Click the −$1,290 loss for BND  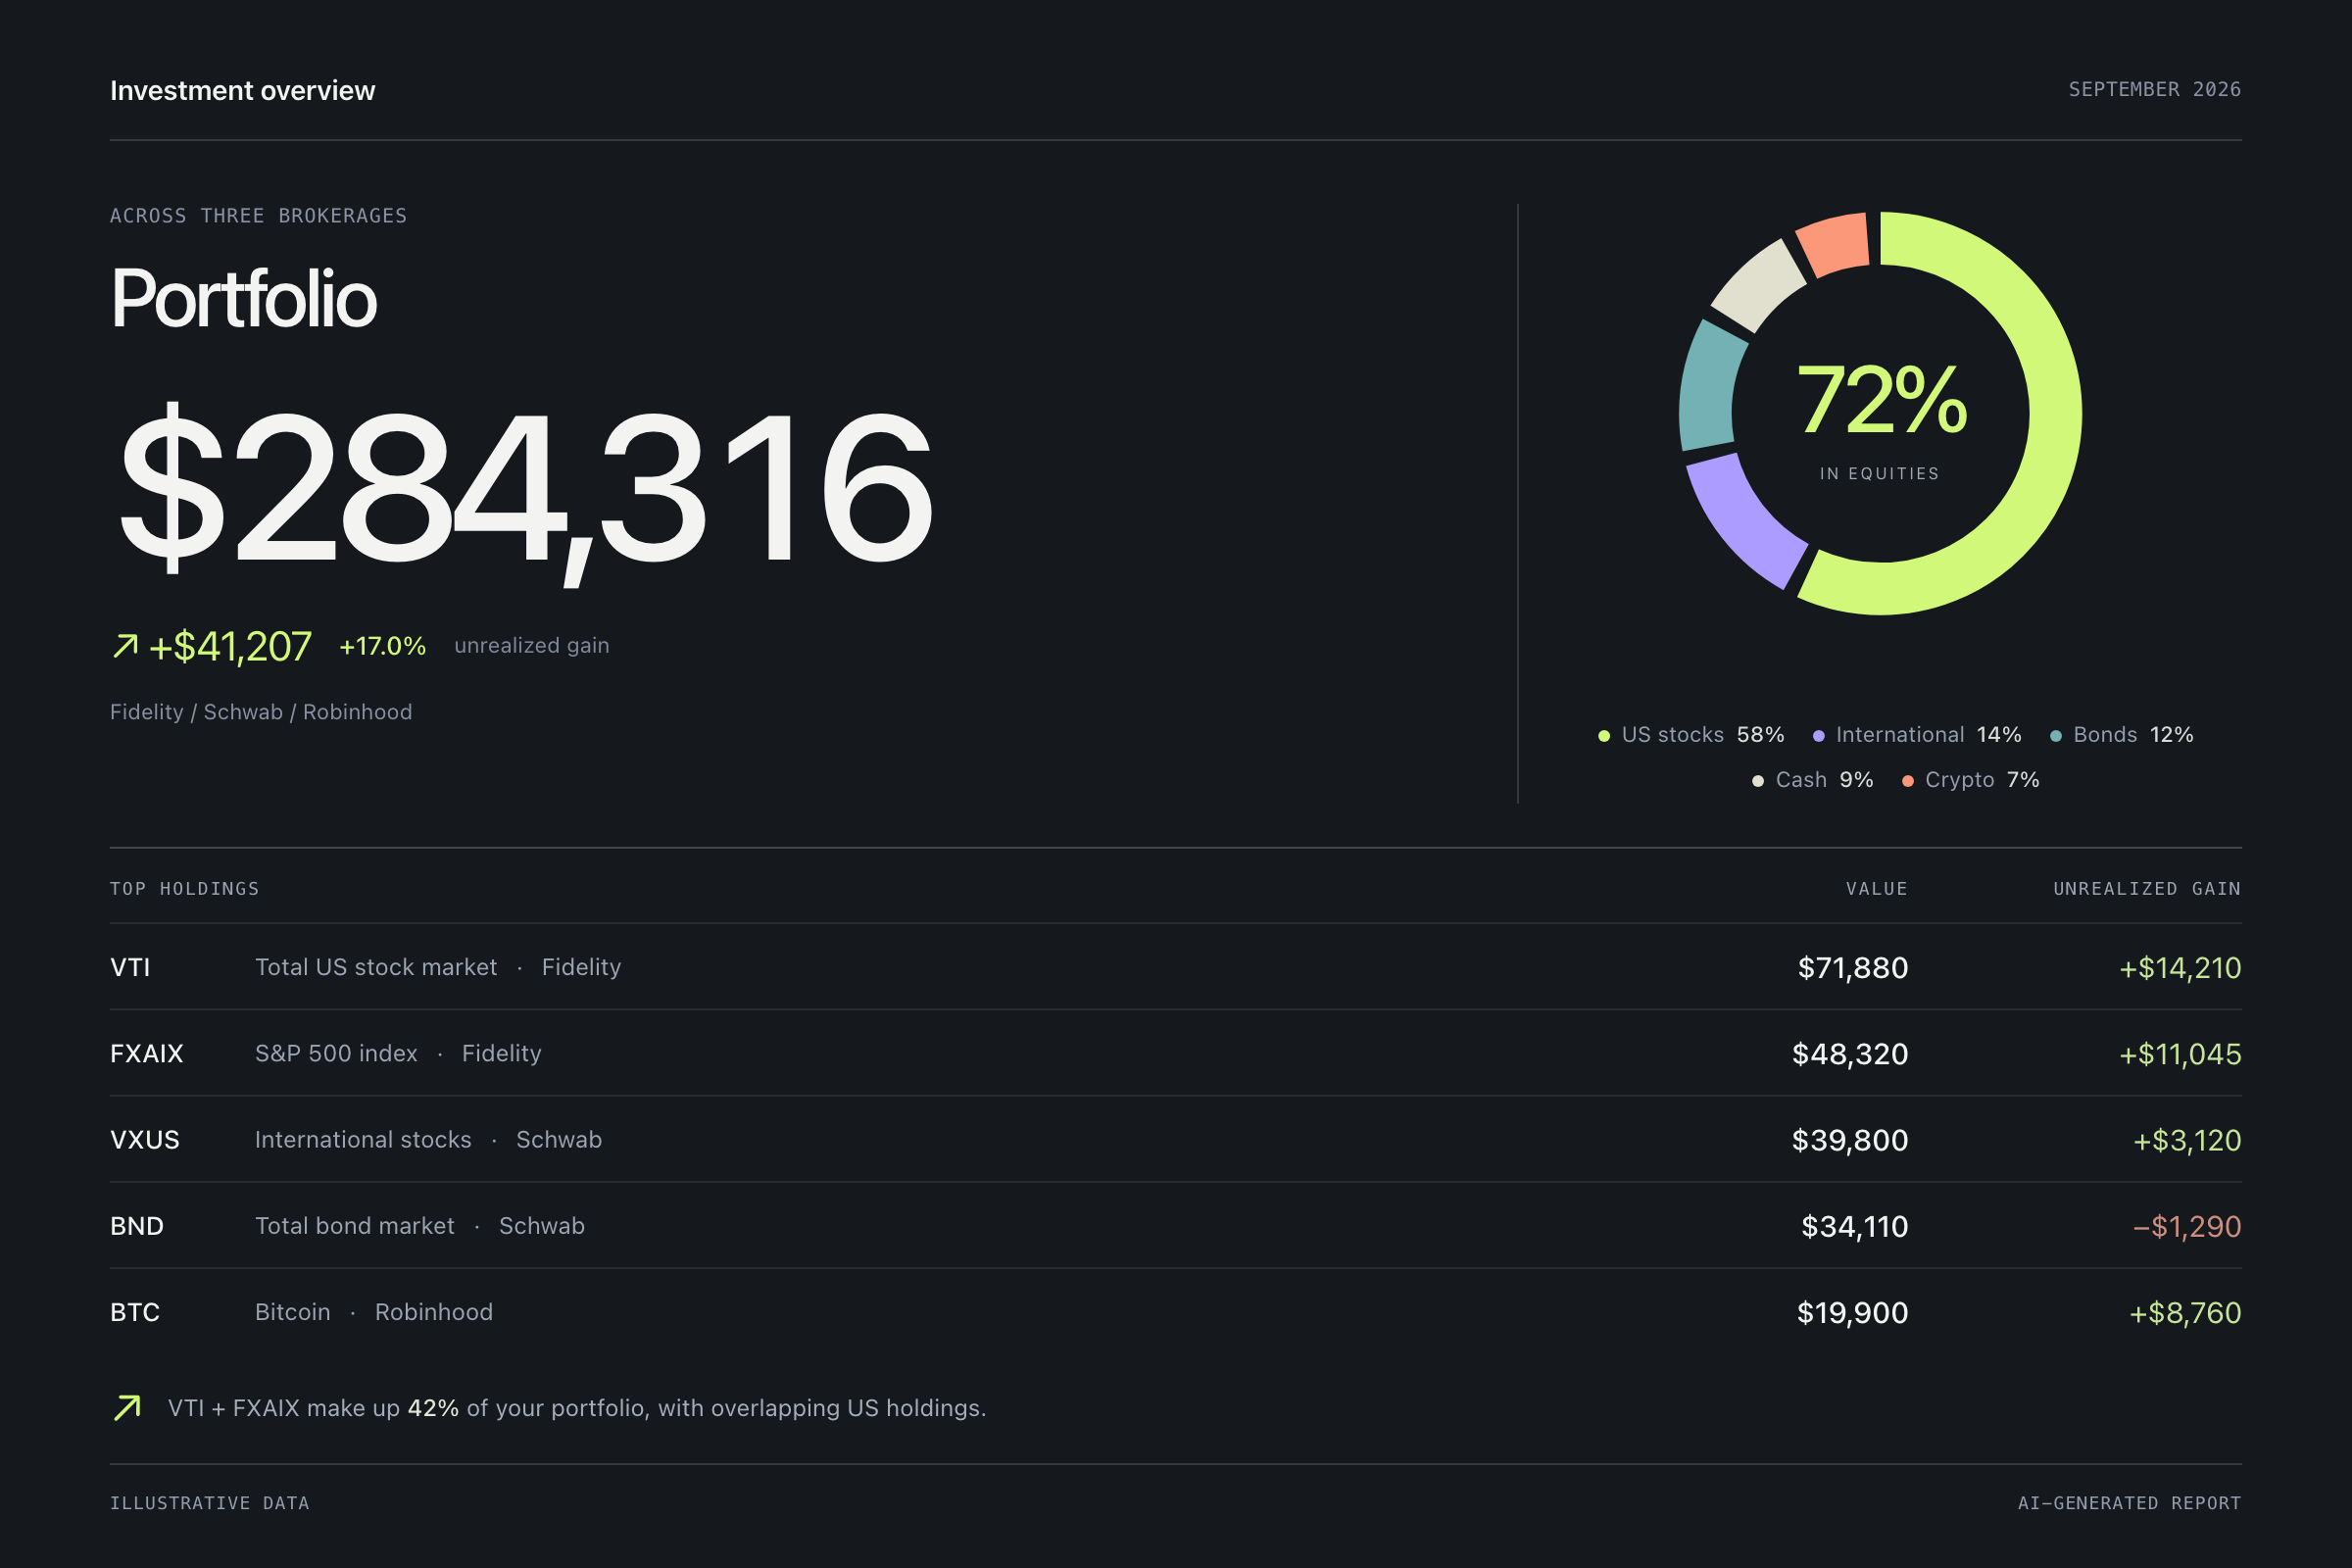[x=2187, y=1226]
